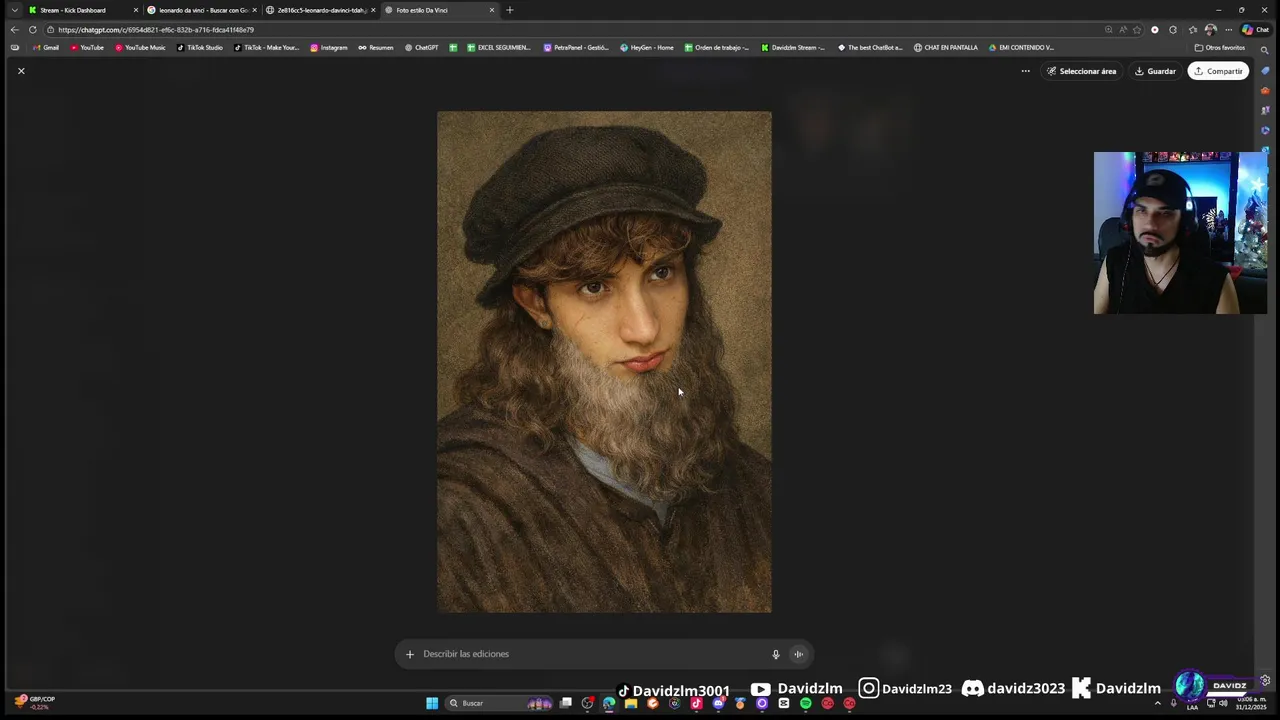Reload the page
Image resolution: width=1280 pixels, height=720 pixels.
click(32, 29)
